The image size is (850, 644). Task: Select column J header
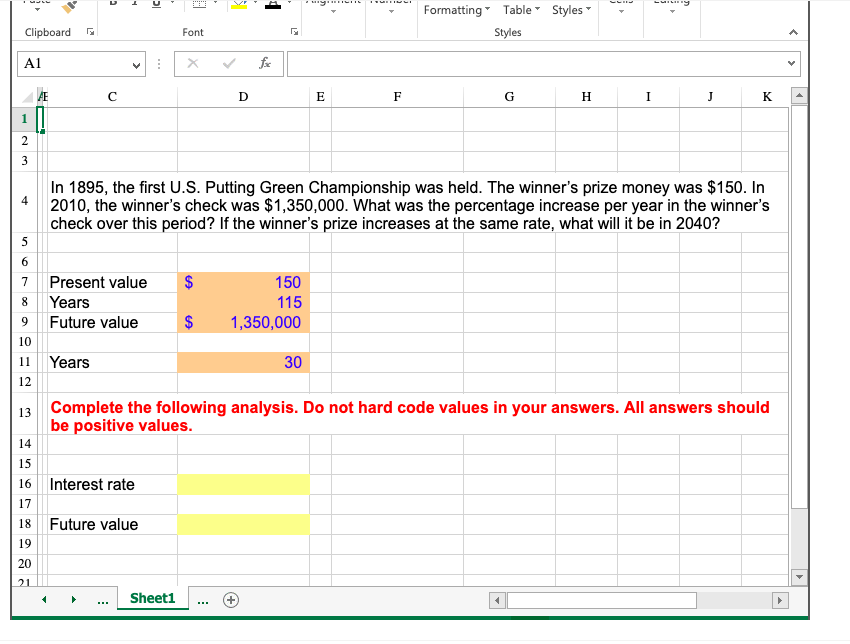pos(710,97)
